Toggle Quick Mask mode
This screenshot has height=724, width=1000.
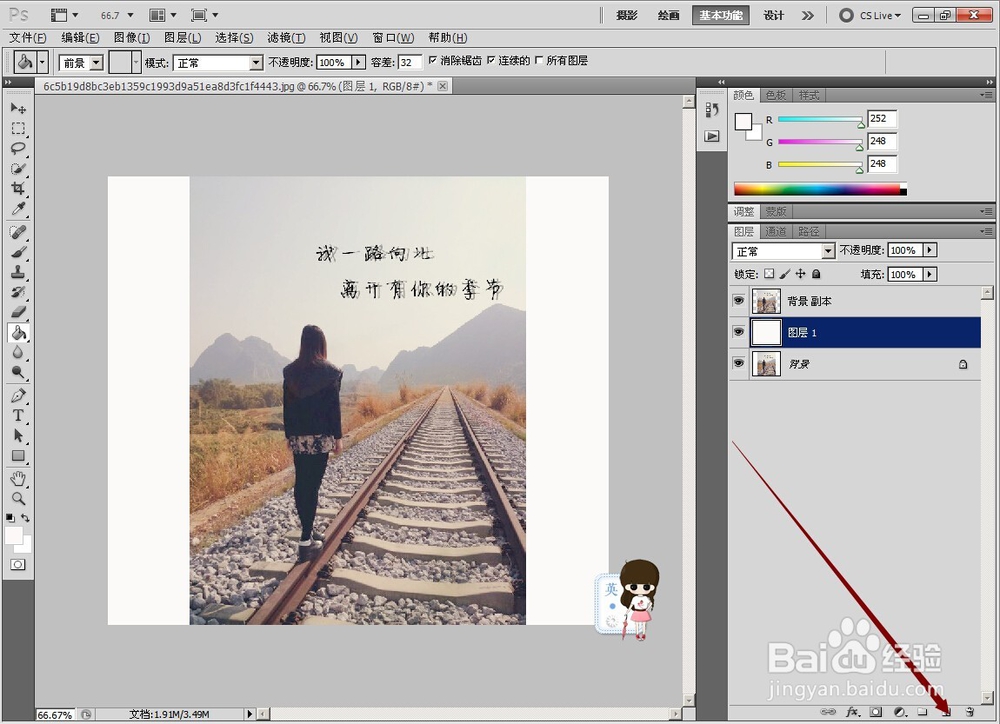tap(18, 565)
